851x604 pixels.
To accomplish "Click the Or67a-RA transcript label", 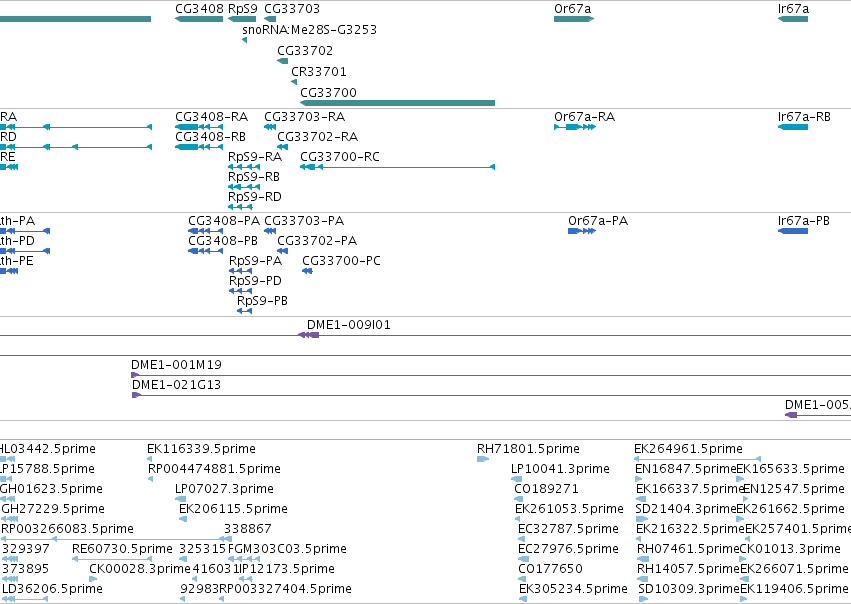I will (x=585, y=117).
